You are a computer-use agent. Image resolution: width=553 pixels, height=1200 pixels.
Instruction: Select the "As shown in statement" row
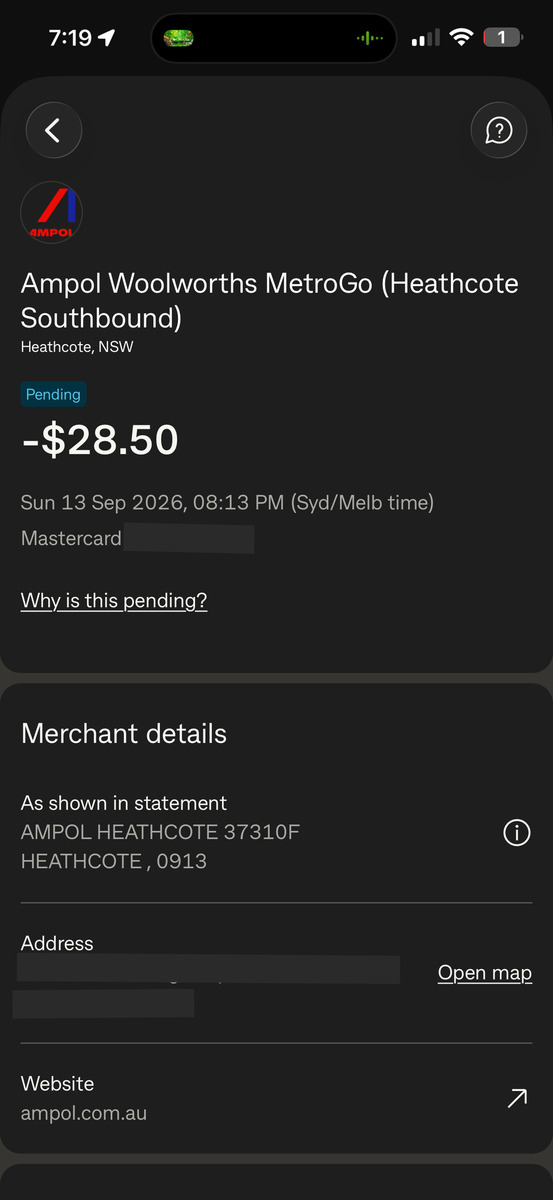[x=276, y=832]
